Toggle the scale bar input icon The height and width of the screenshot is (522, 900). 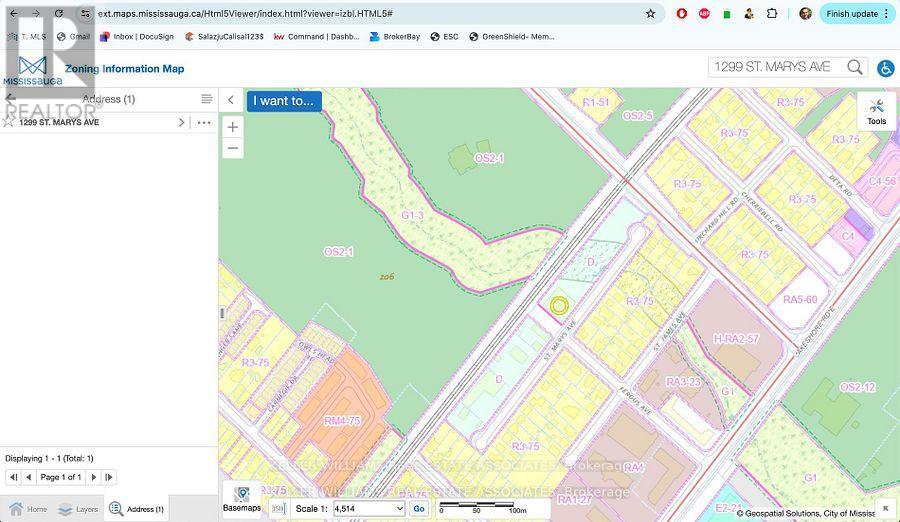(279, 508)
